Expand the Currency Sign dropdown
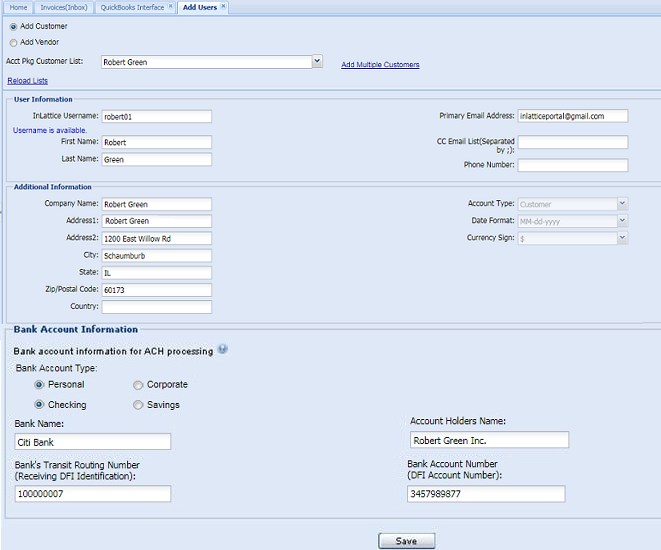661x550 pixels. [x=622, y=238]
